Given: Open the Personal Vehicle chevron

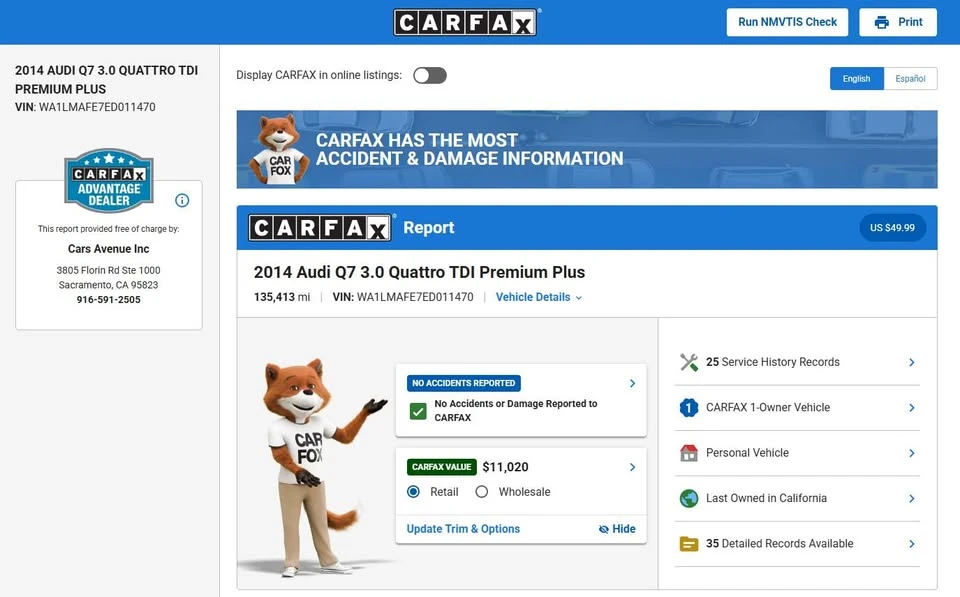Looking at the screenshot, I should pyautogui.click(x=912, y=453).
